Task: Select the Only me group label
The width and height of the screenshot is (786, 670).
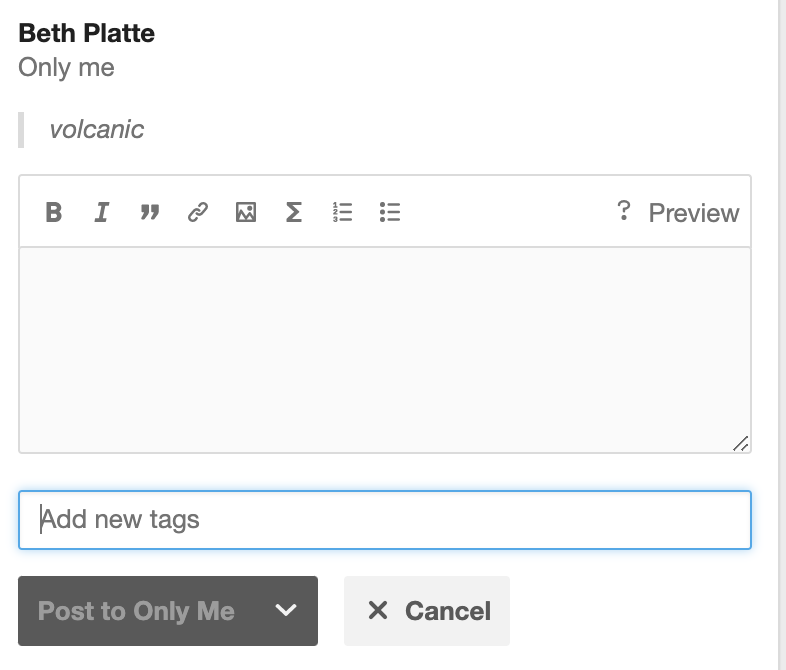Action: 66,68
